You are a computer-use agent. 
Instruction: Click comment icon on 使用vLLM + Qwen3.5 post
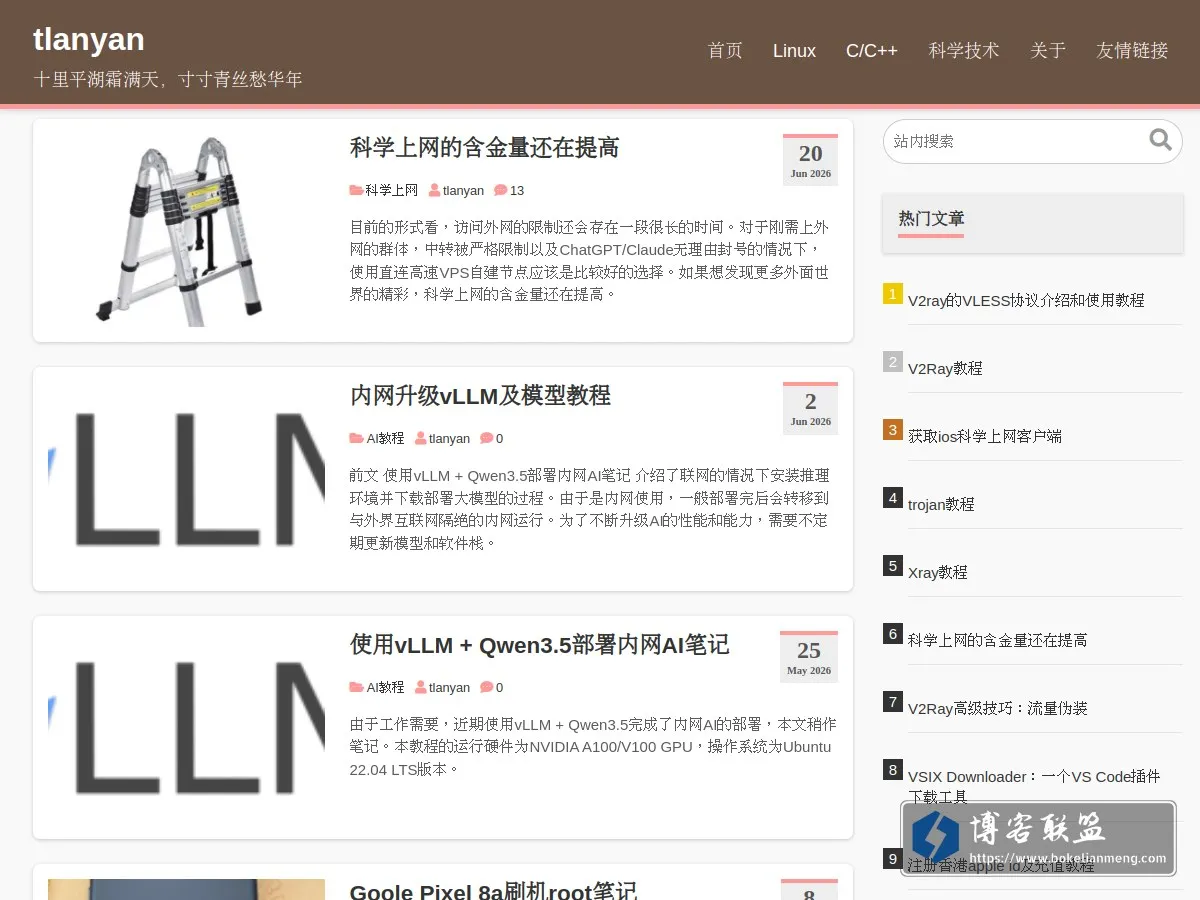coord(486,687)
